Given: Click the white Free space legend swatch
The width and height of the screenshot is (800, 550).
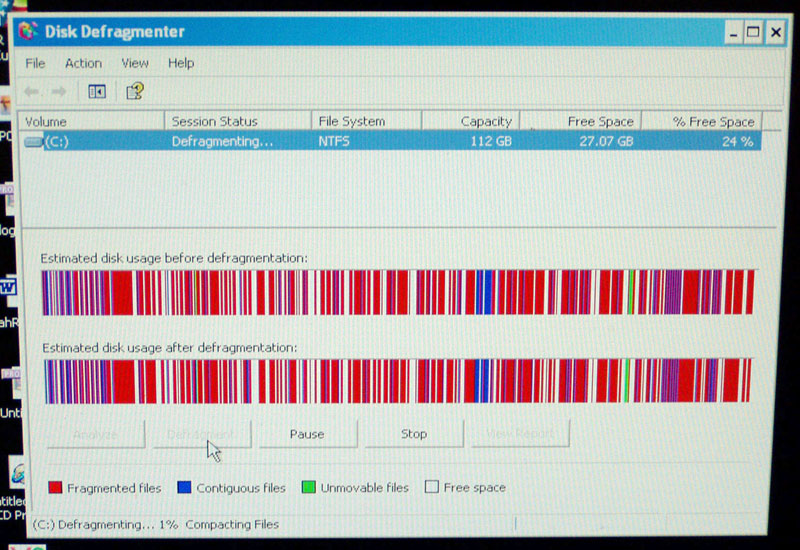Looking at the screenshot, I should click(432, 487).
